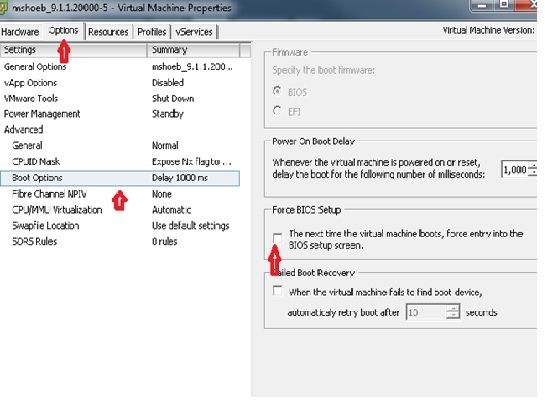The image size is (545, 404).
Task: Minimize the Virtual Machine Properties window
Action: click(481, 5)
